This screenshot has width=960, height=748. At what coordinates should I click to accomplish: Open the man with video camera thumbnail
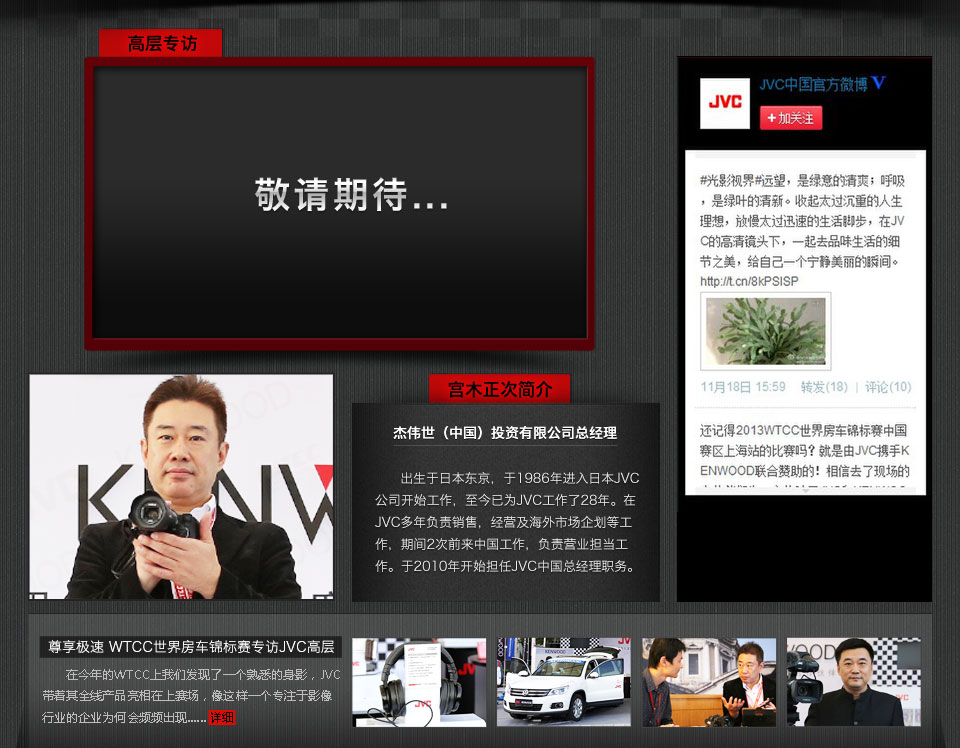point(853,683)
